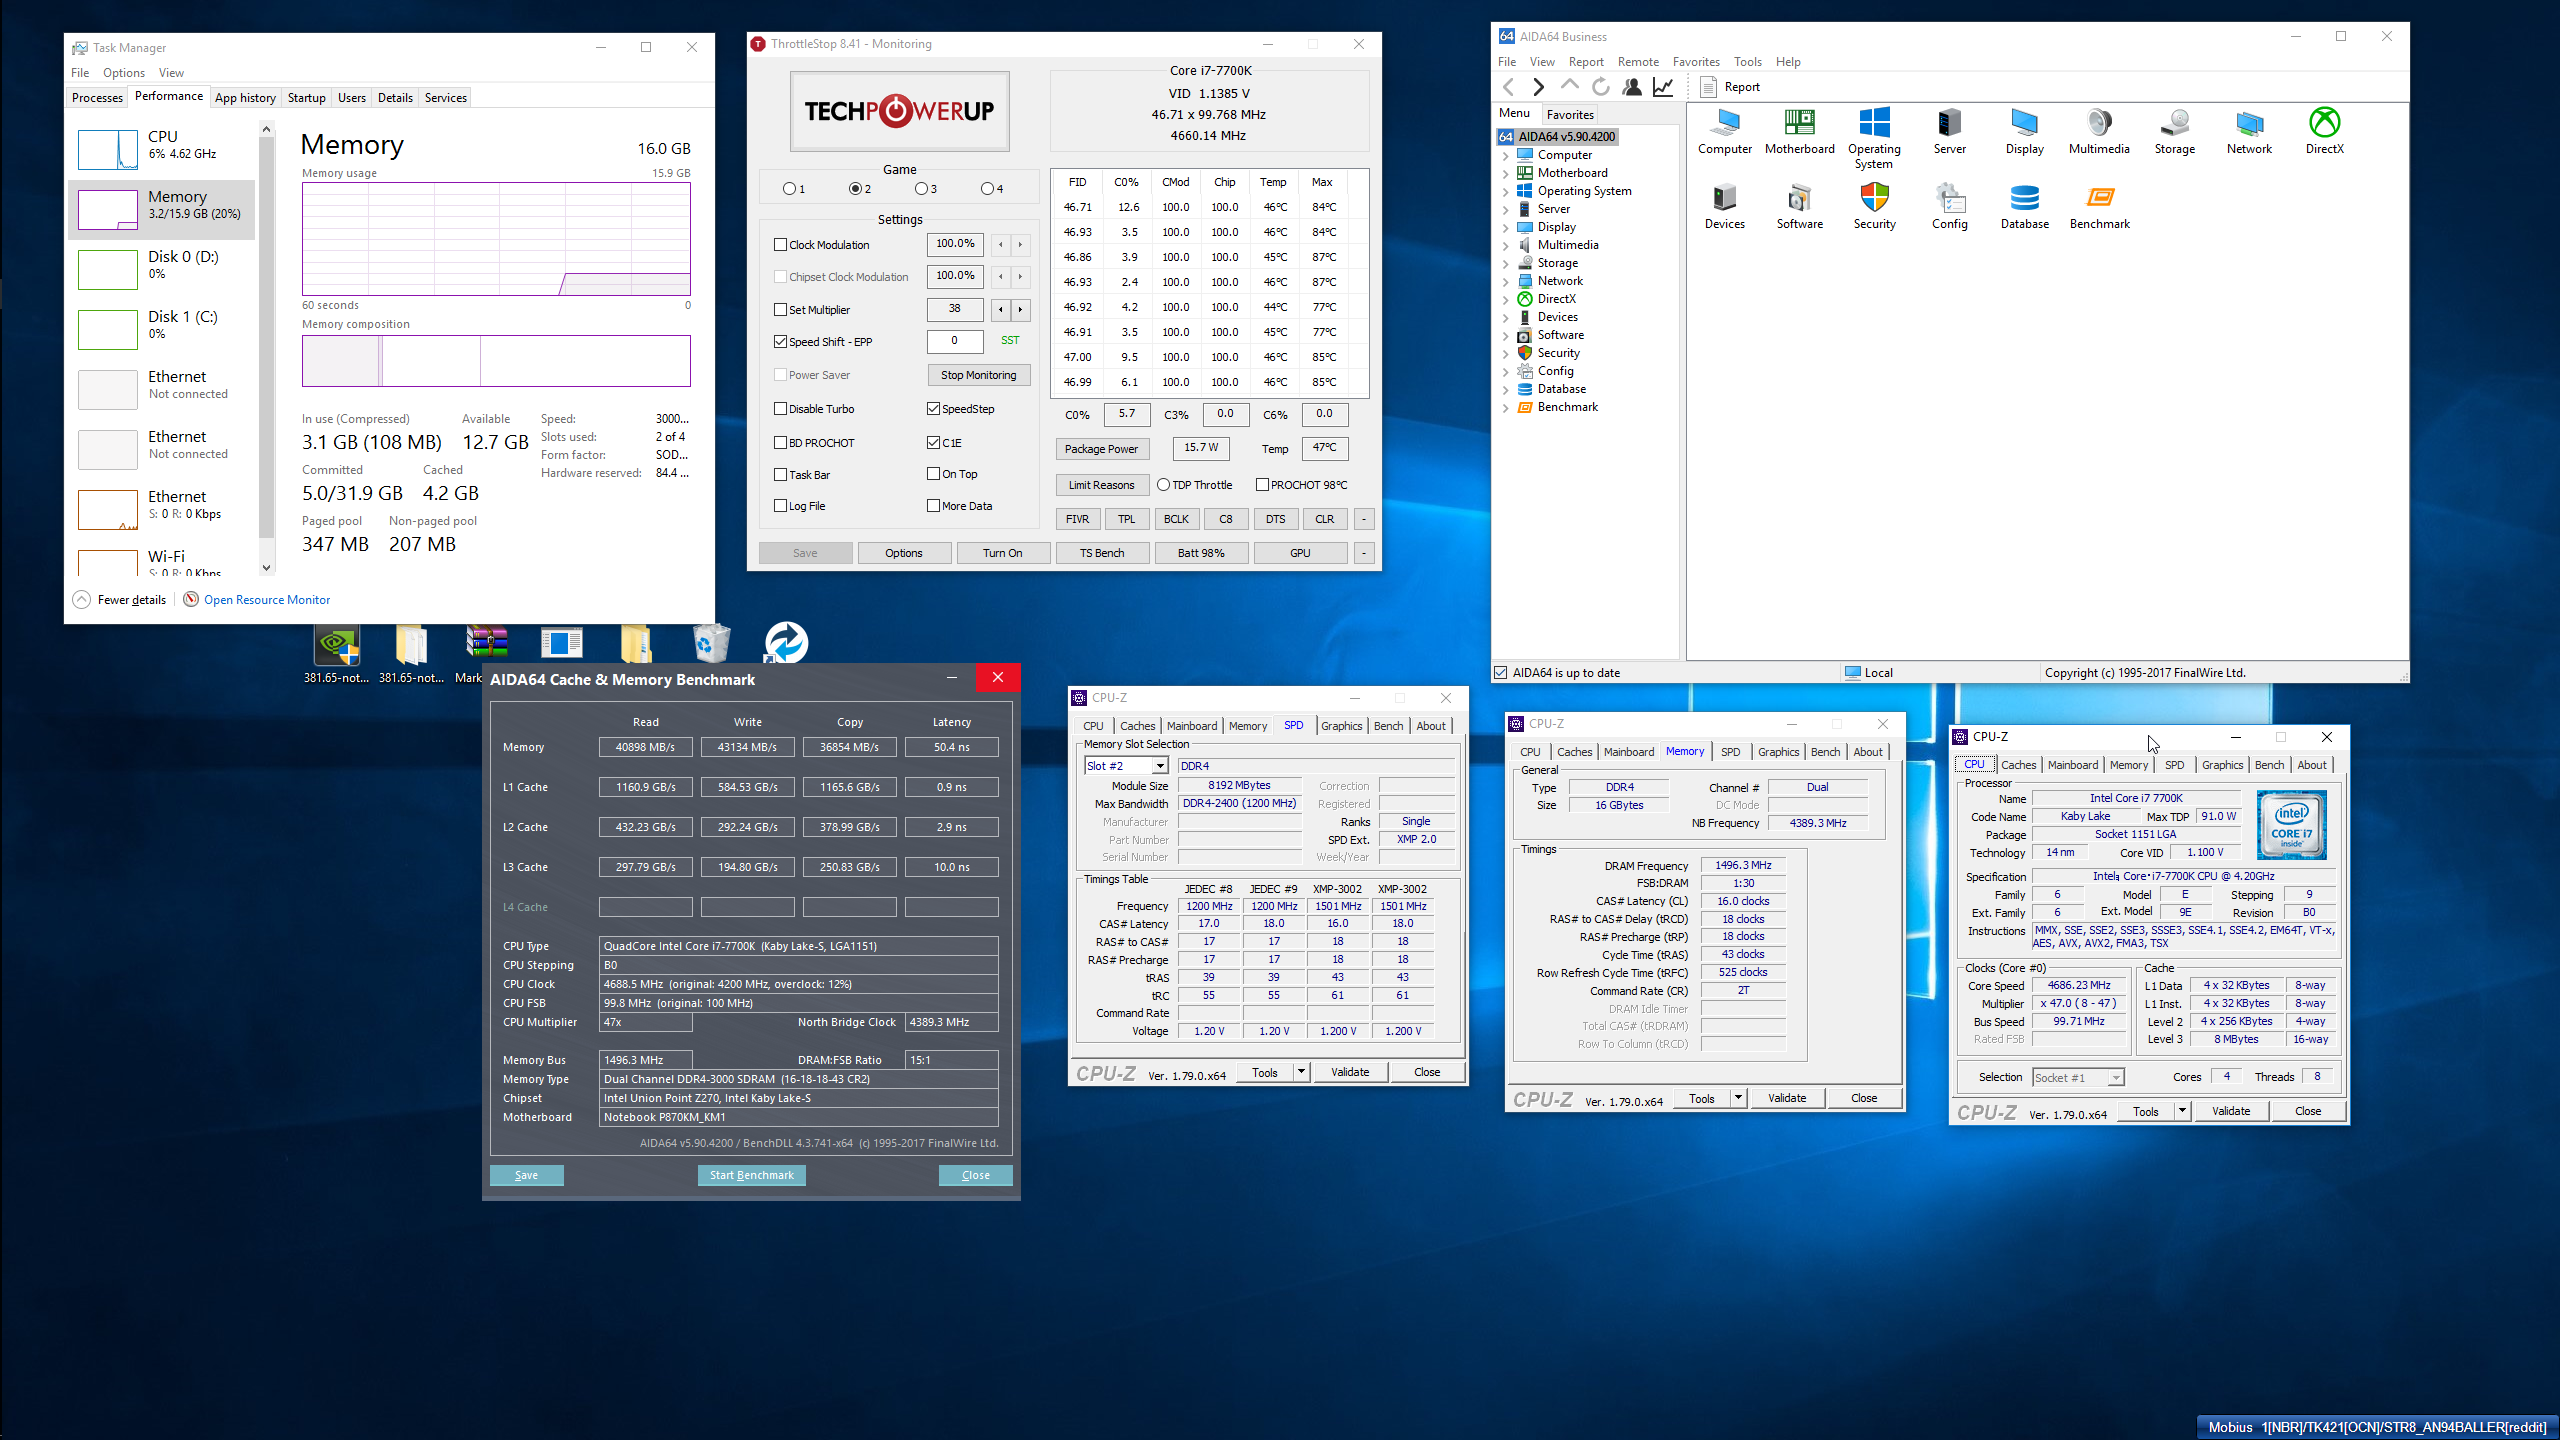Viewport: 2560px width, 1440px height.
Task: Open the Options menu in Task Manager
Action: click(124, 73)
